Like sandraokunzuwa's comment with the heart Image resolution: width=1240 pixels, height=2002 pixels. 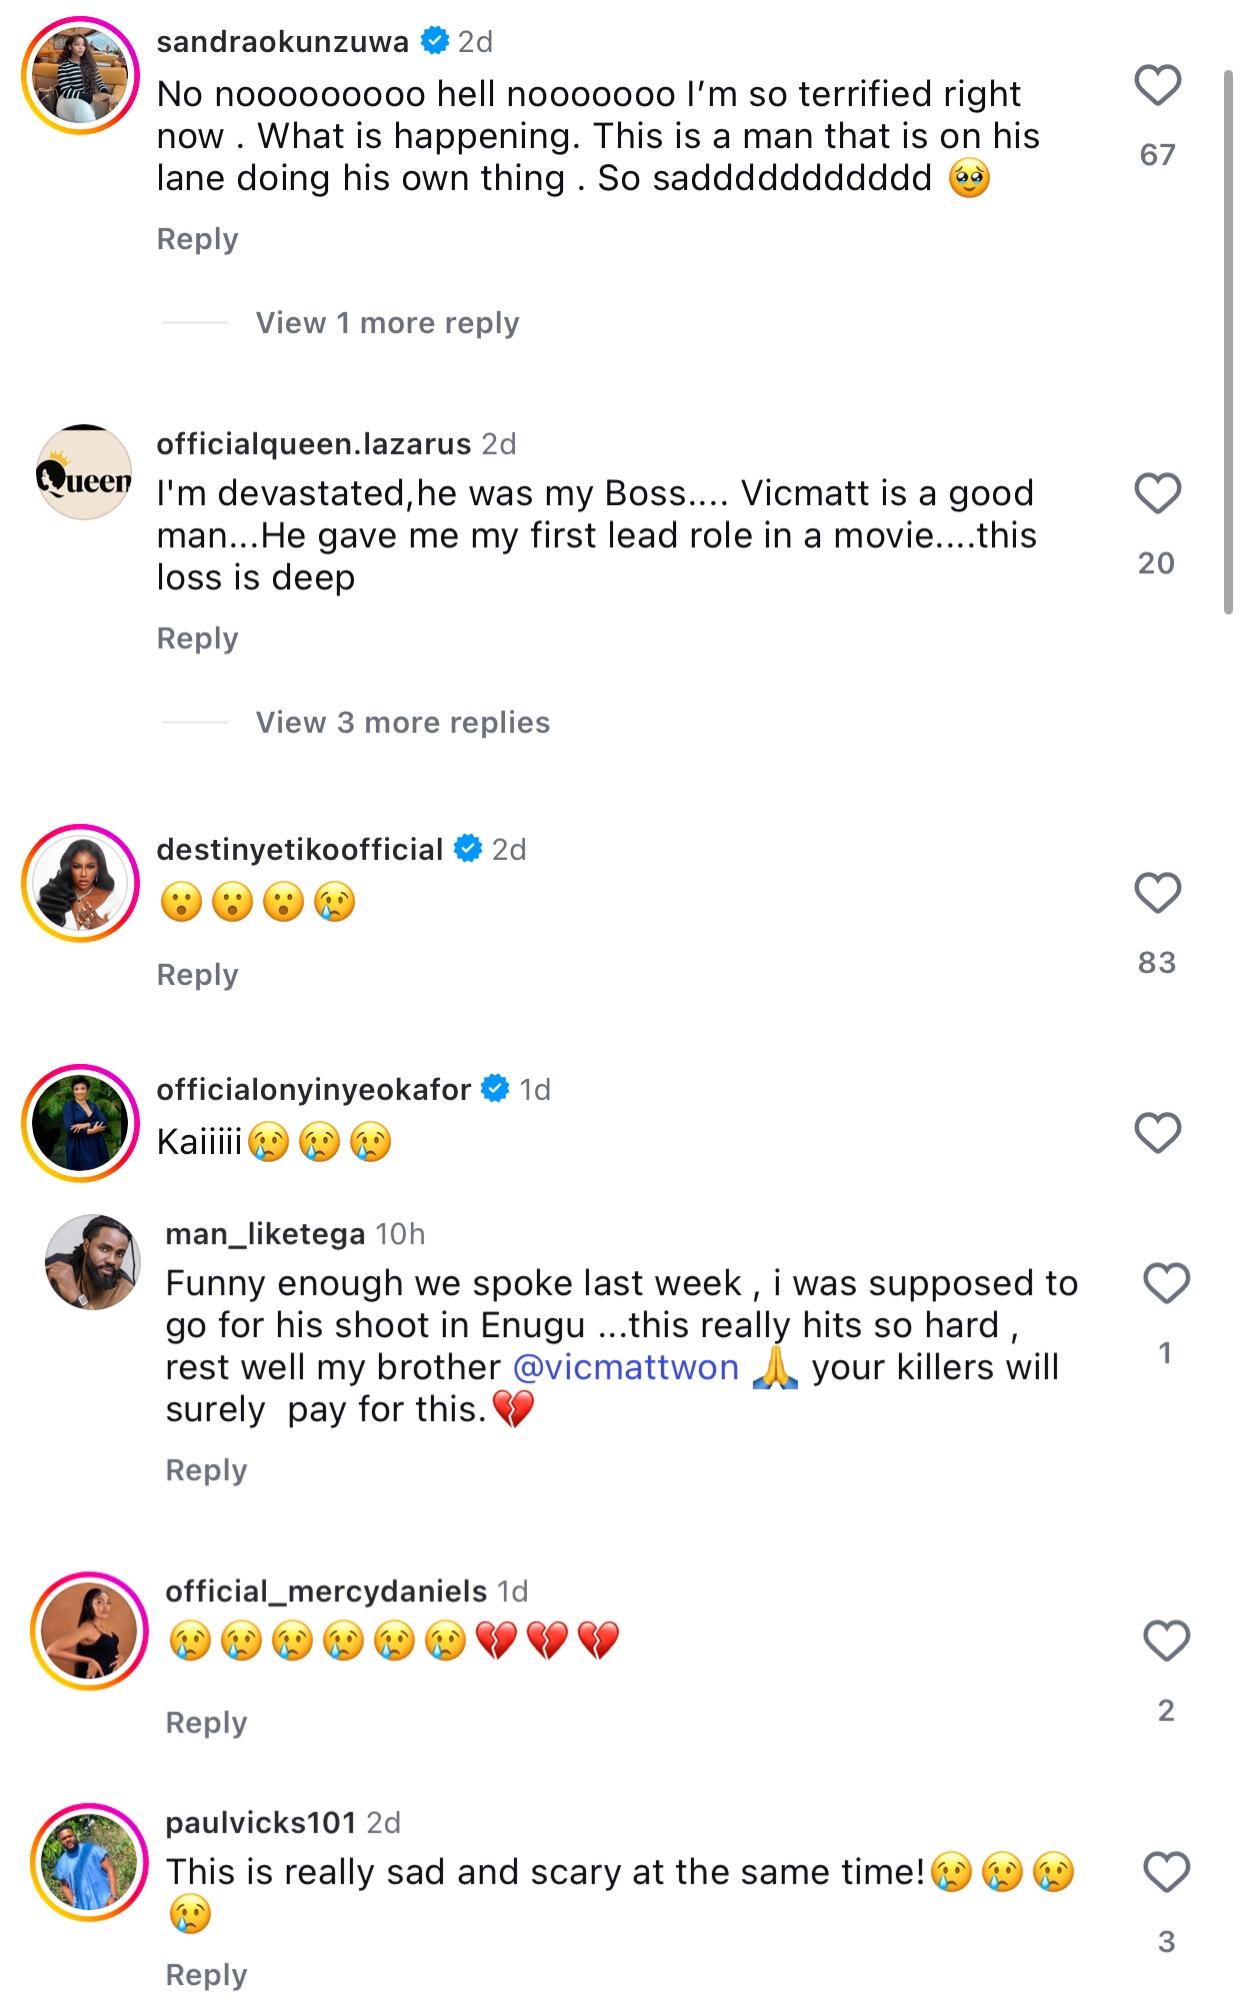[1157, 86]
